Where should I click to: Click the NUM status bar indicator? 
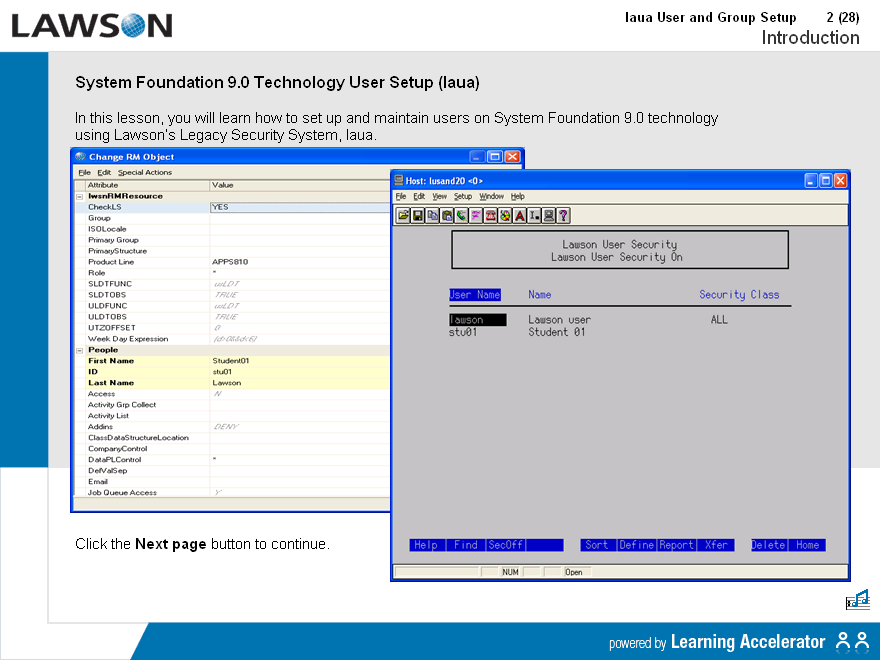pos(510,572)
